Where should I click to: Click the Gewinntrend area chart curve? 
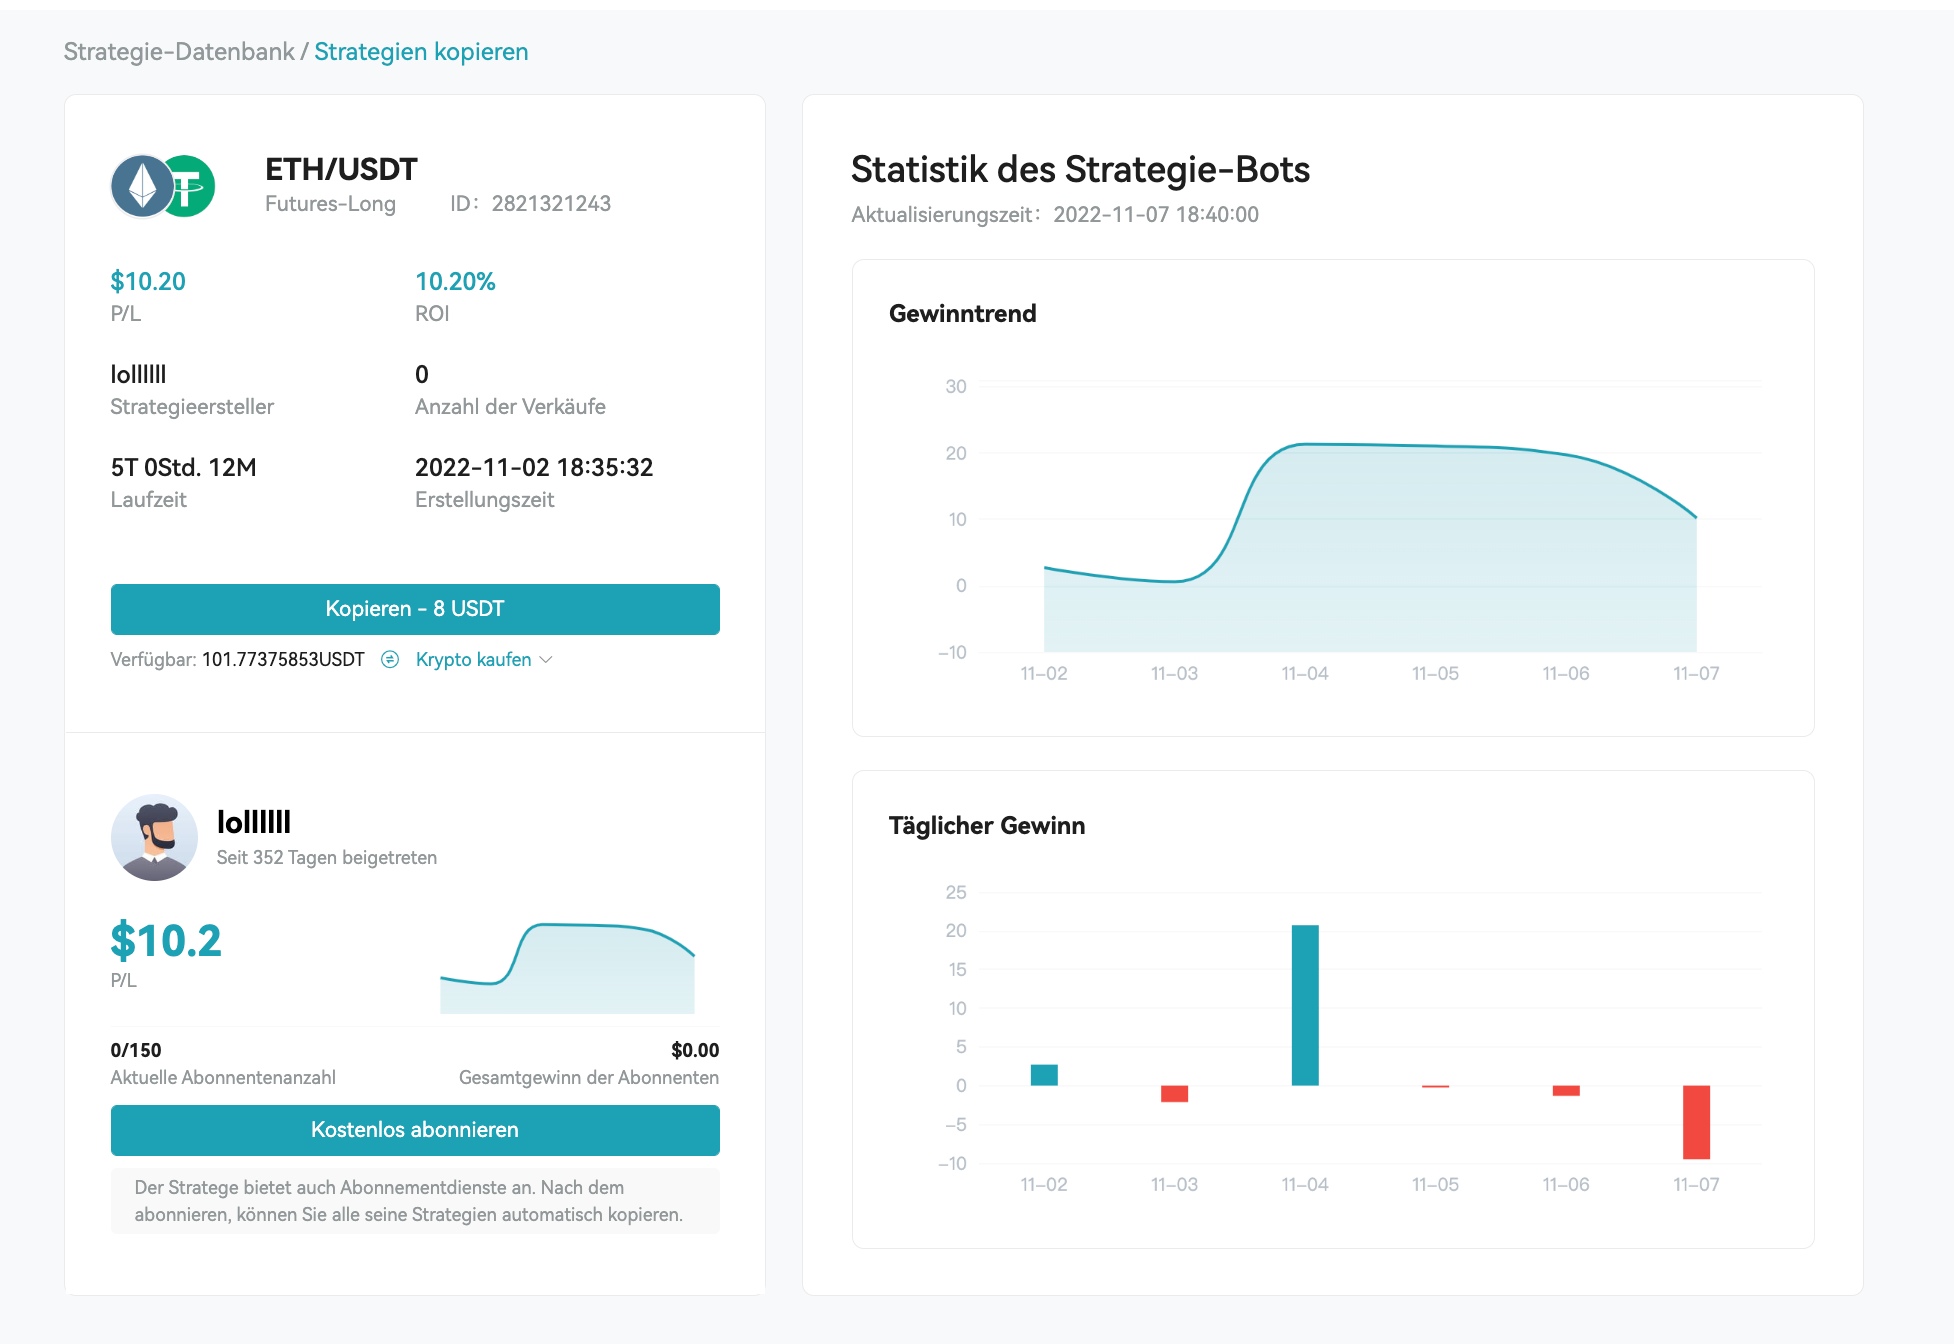point(1370,548)
